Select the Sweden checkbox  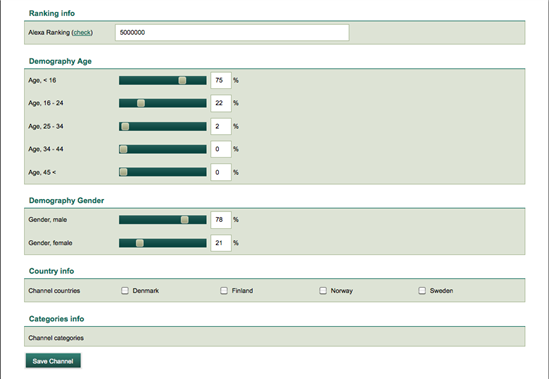pyautogui.click(x=422, y=291)
